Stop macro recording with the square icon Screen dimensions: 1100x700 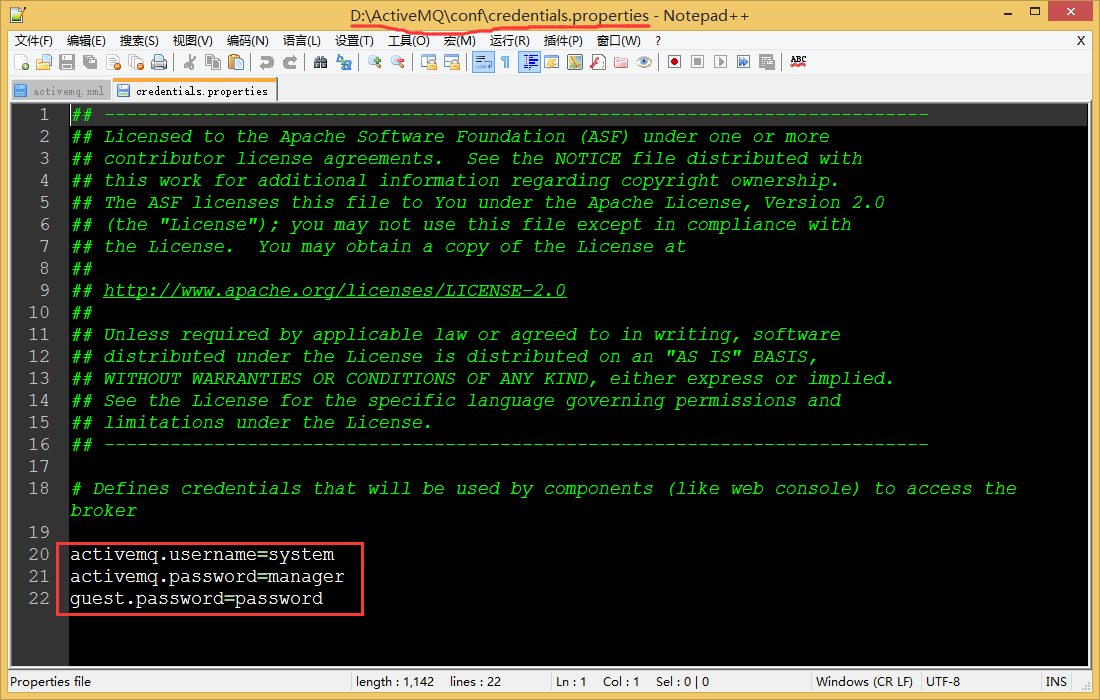(697, 62)
